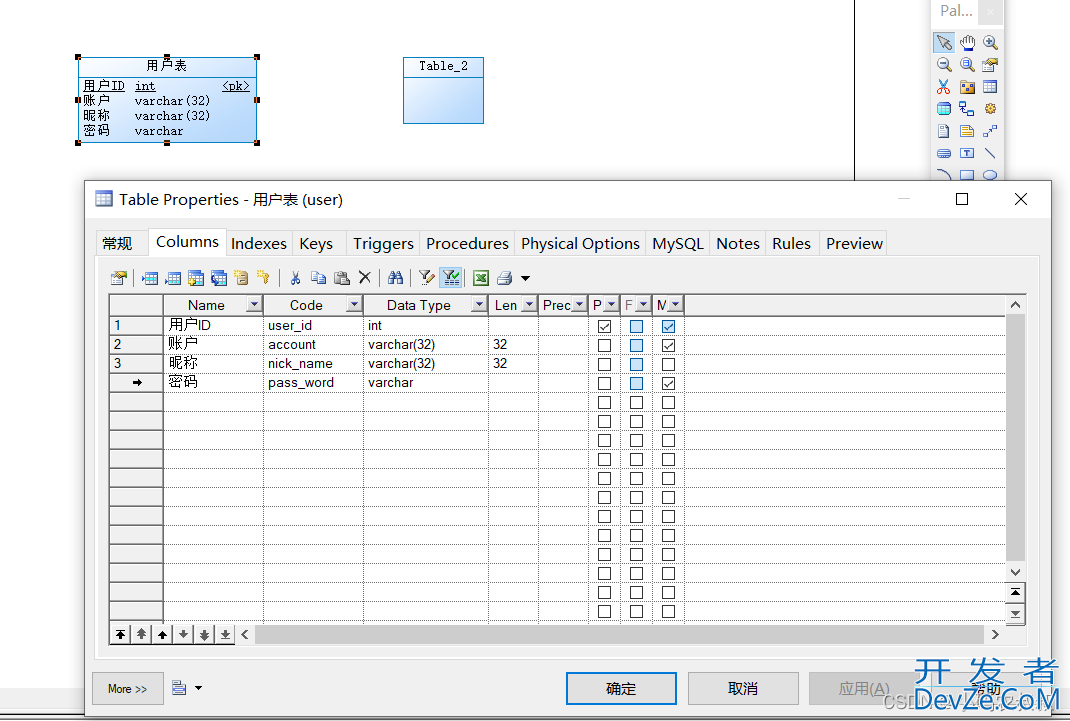Viewport: 1070px width, 721px height.
Task: Open the Physical Options tab
Action: [580, 244]
